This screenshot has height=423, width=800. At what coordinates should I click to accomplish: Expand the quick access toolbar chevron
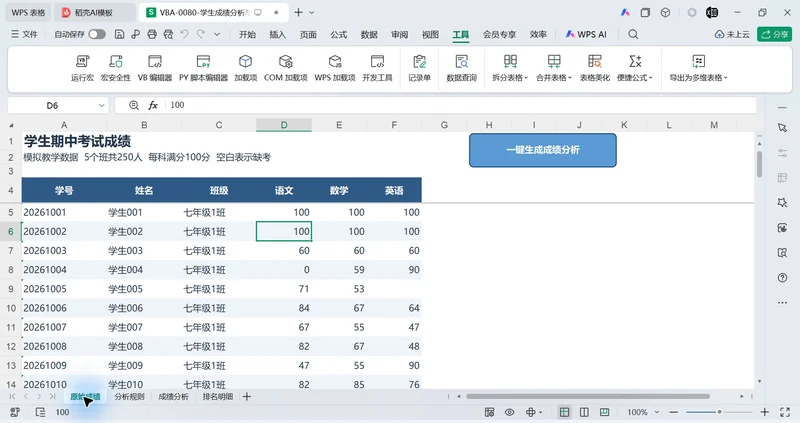click(x=217, y=34)
